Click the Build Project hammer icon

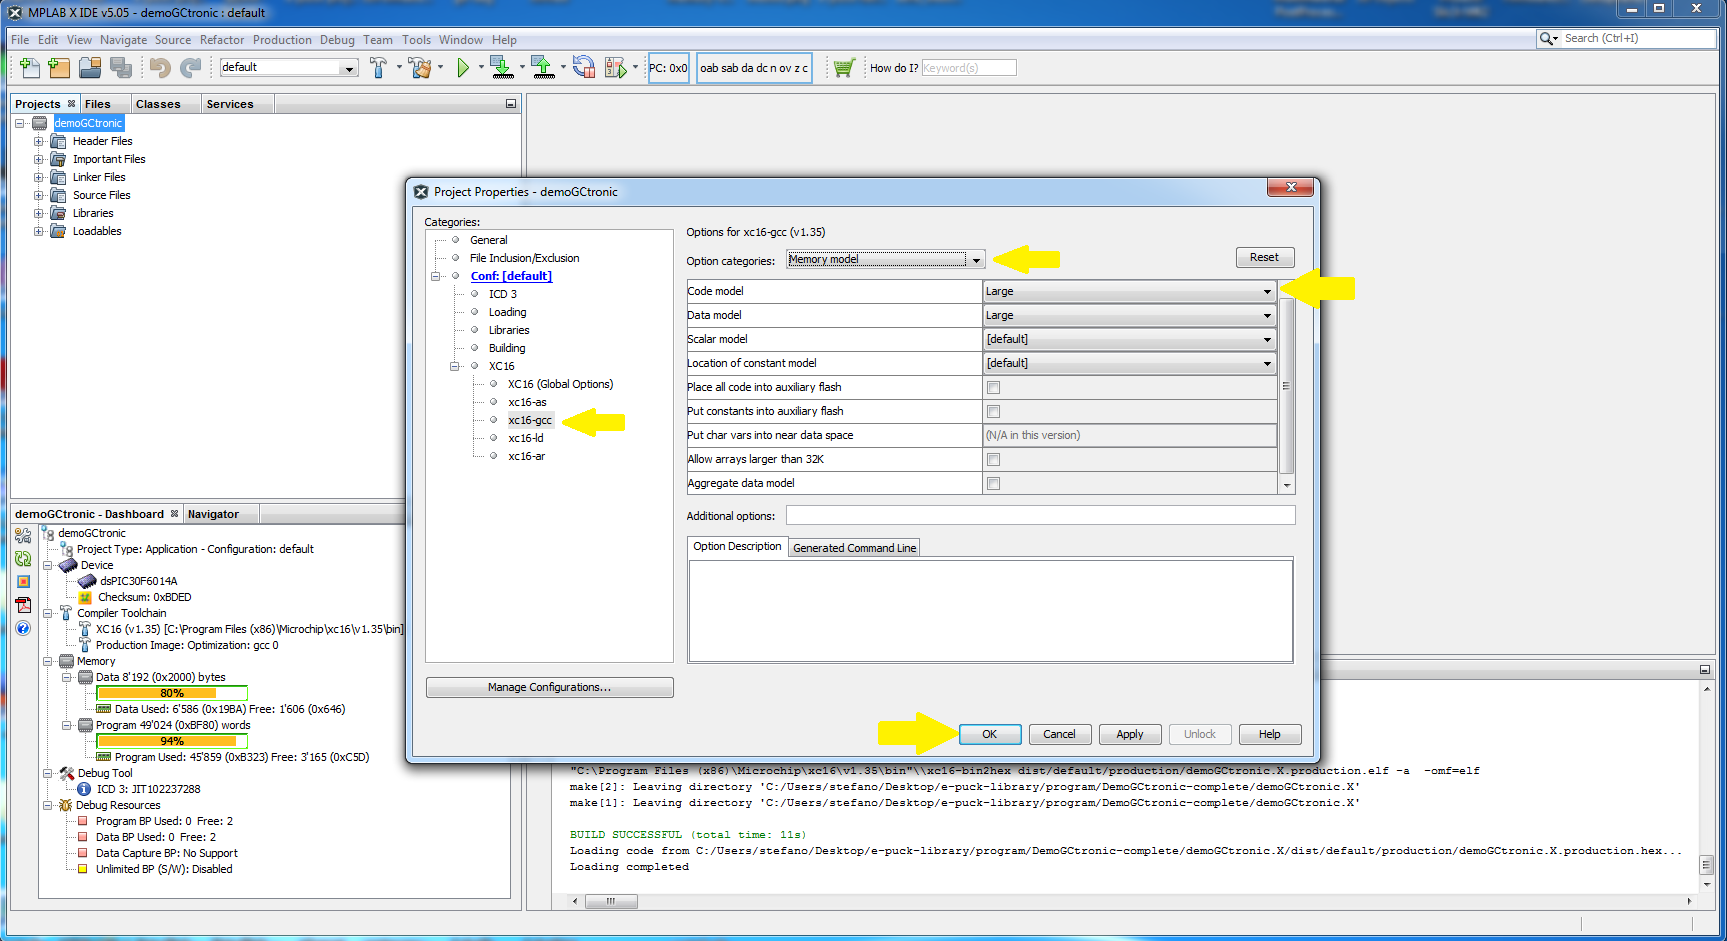point(378,67)
